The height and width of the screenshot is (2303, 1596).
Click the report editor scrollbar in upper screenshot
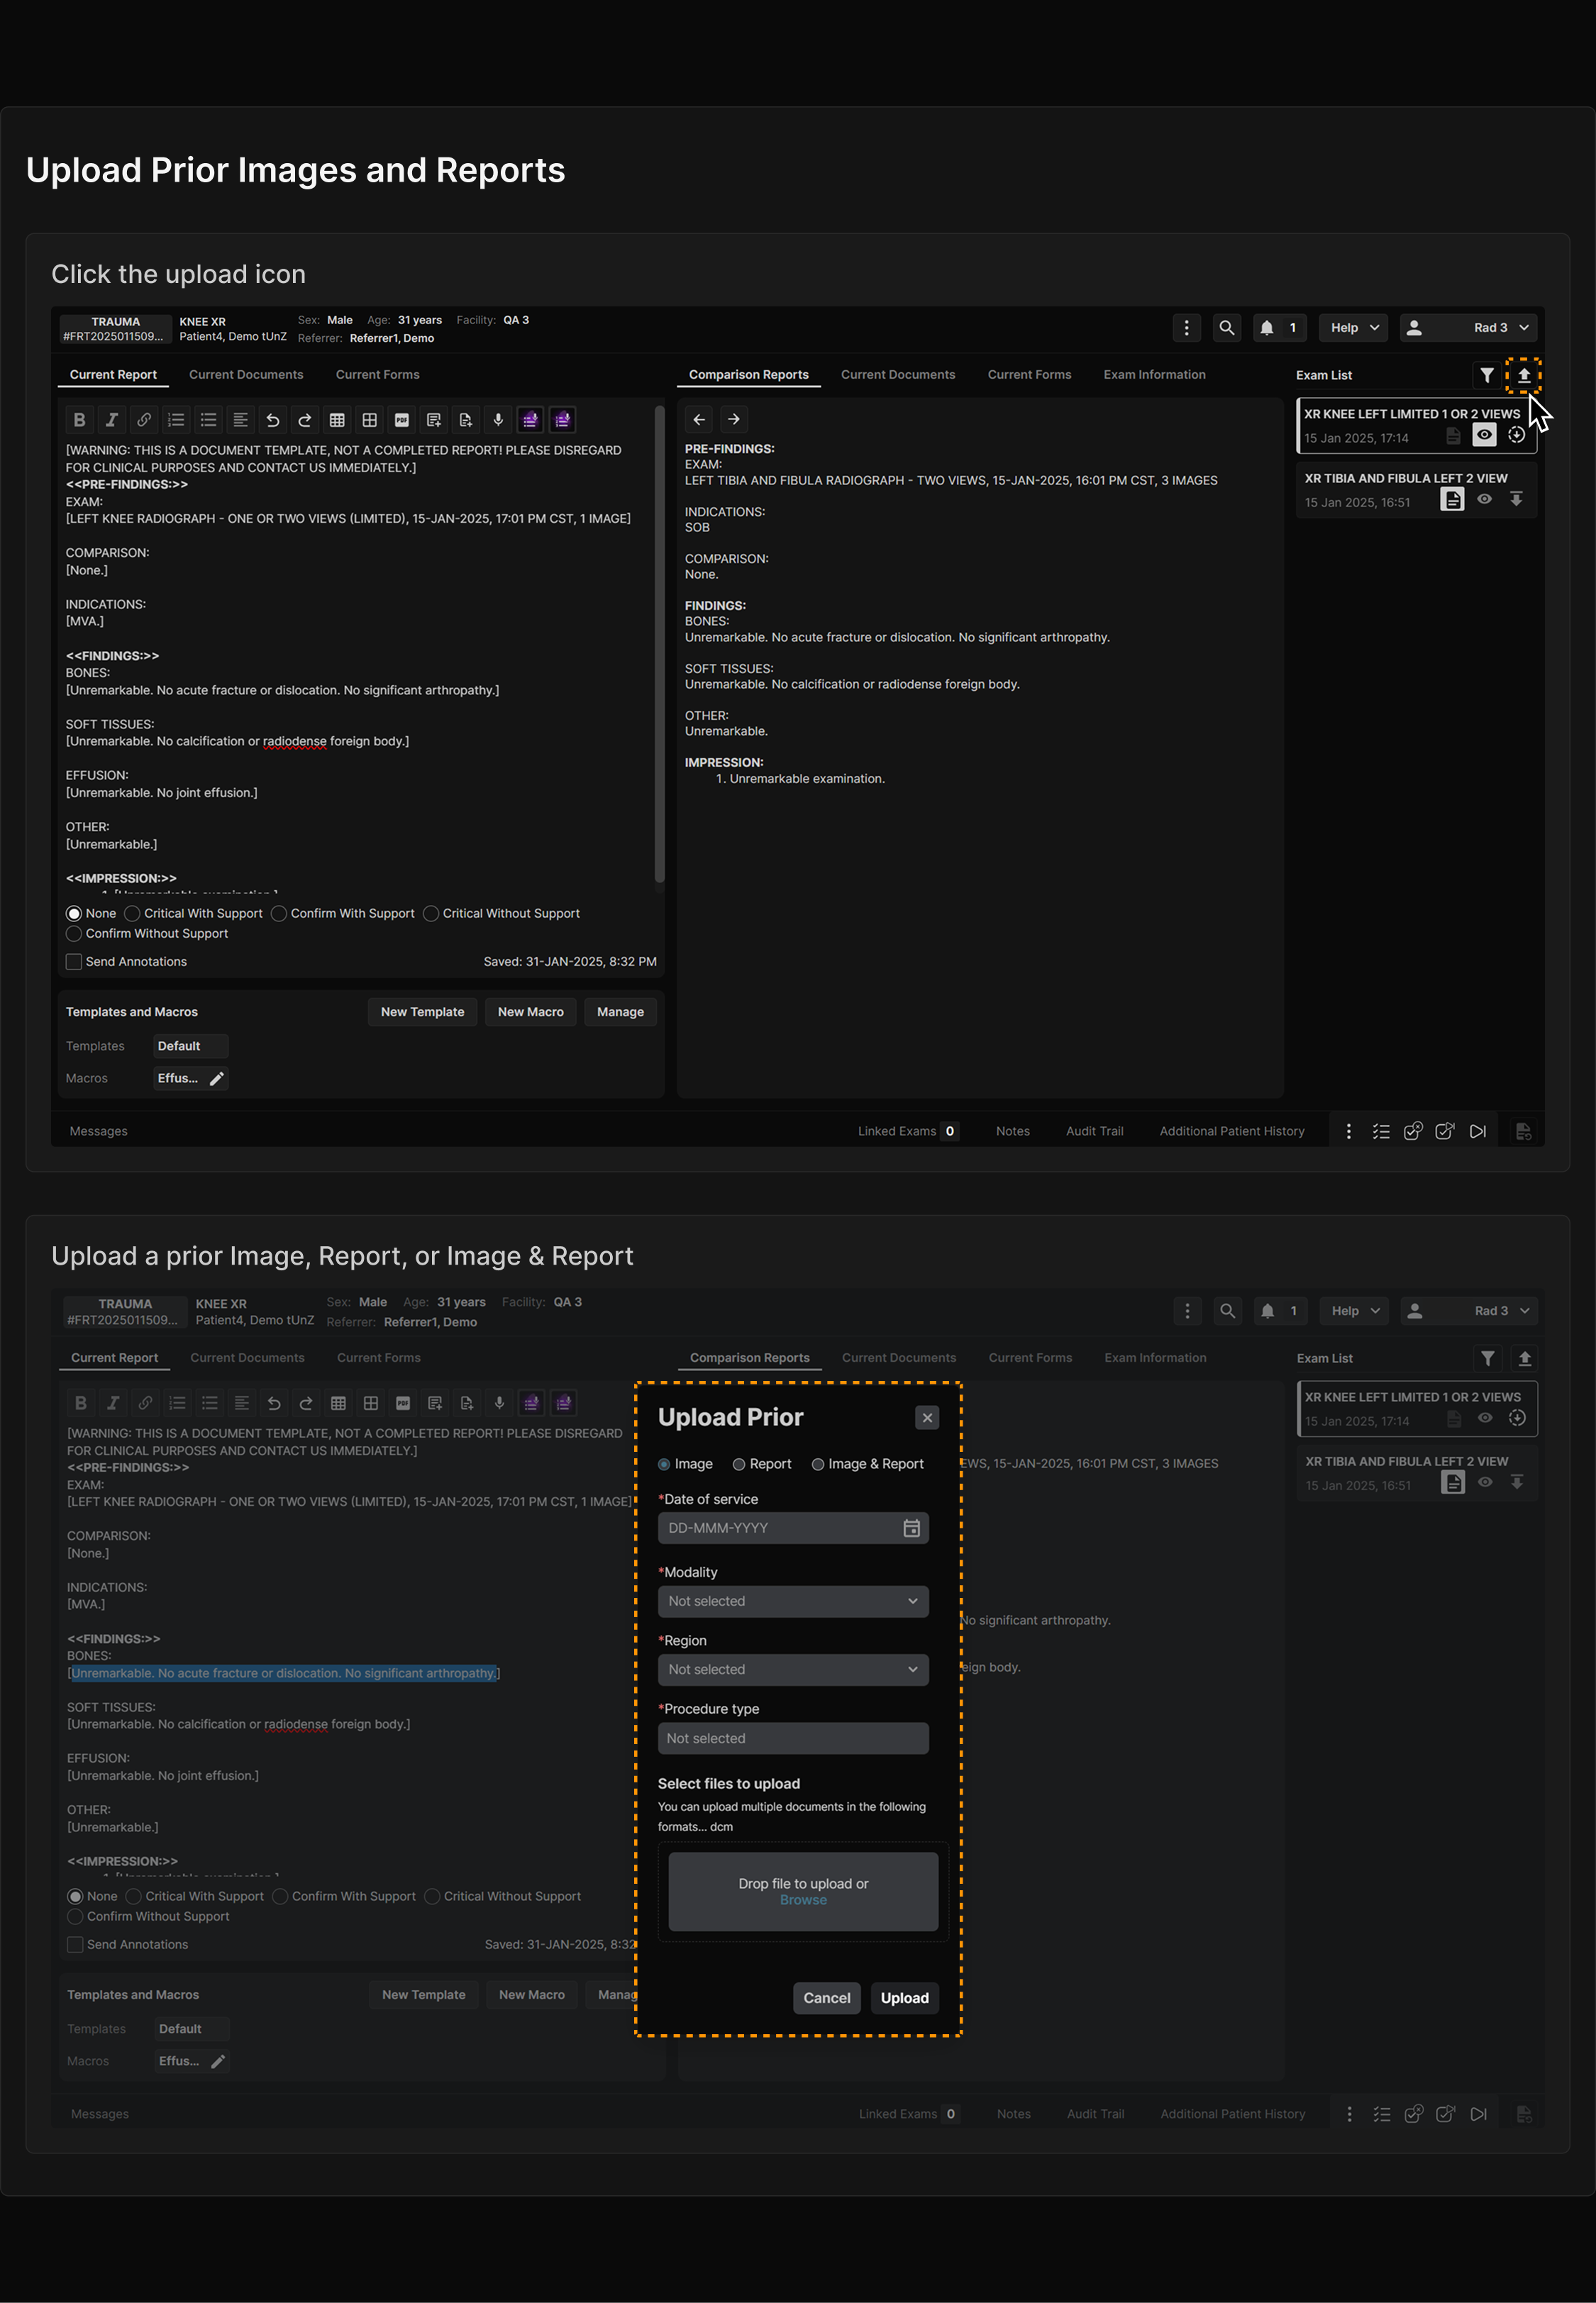[659, 645]
